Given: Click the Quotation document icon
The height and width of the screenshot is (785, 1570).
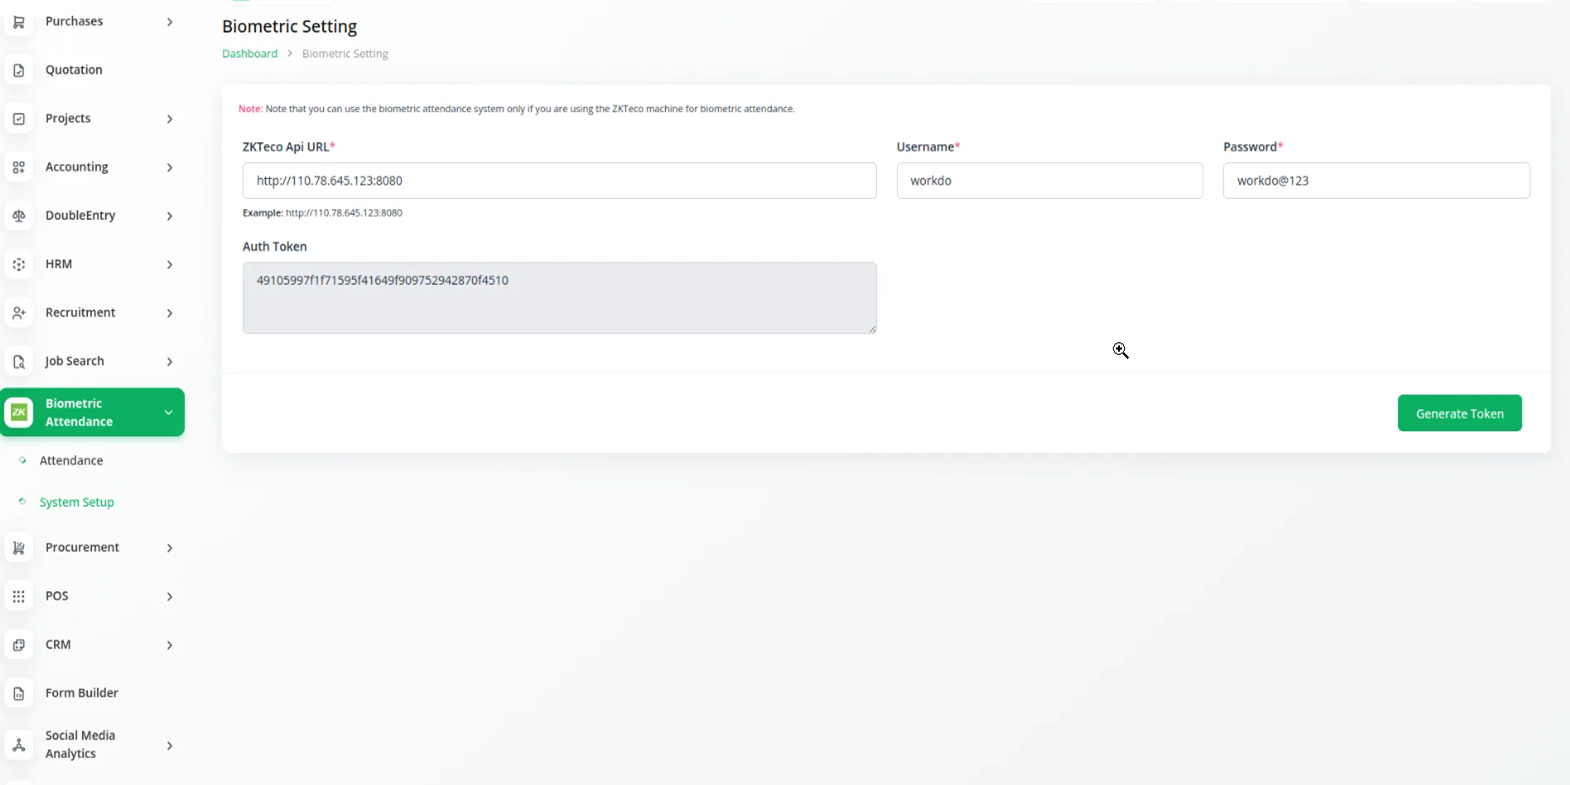Looking at the screenshot, I should click(x=19, y=70).
